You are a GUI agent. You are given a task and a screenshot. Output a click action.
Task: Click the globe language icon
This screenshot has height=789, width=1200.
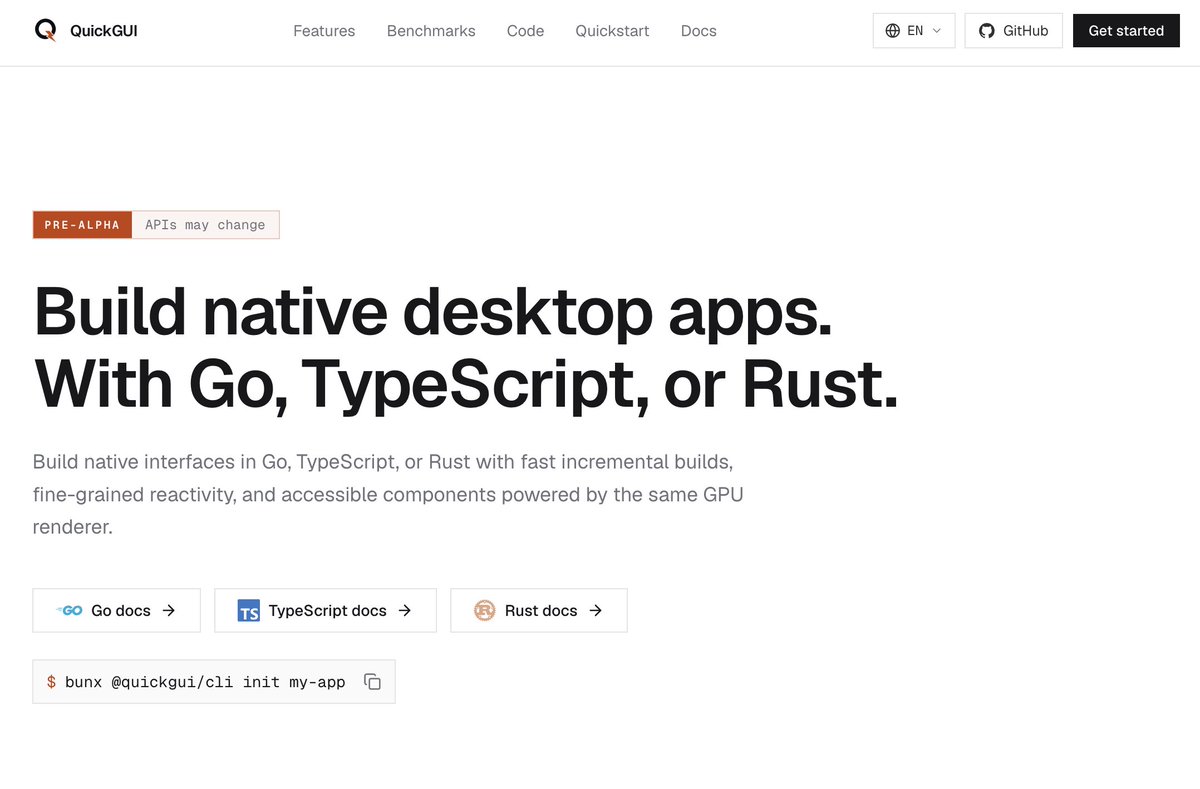pyautogui.click(x=893, y=31)
